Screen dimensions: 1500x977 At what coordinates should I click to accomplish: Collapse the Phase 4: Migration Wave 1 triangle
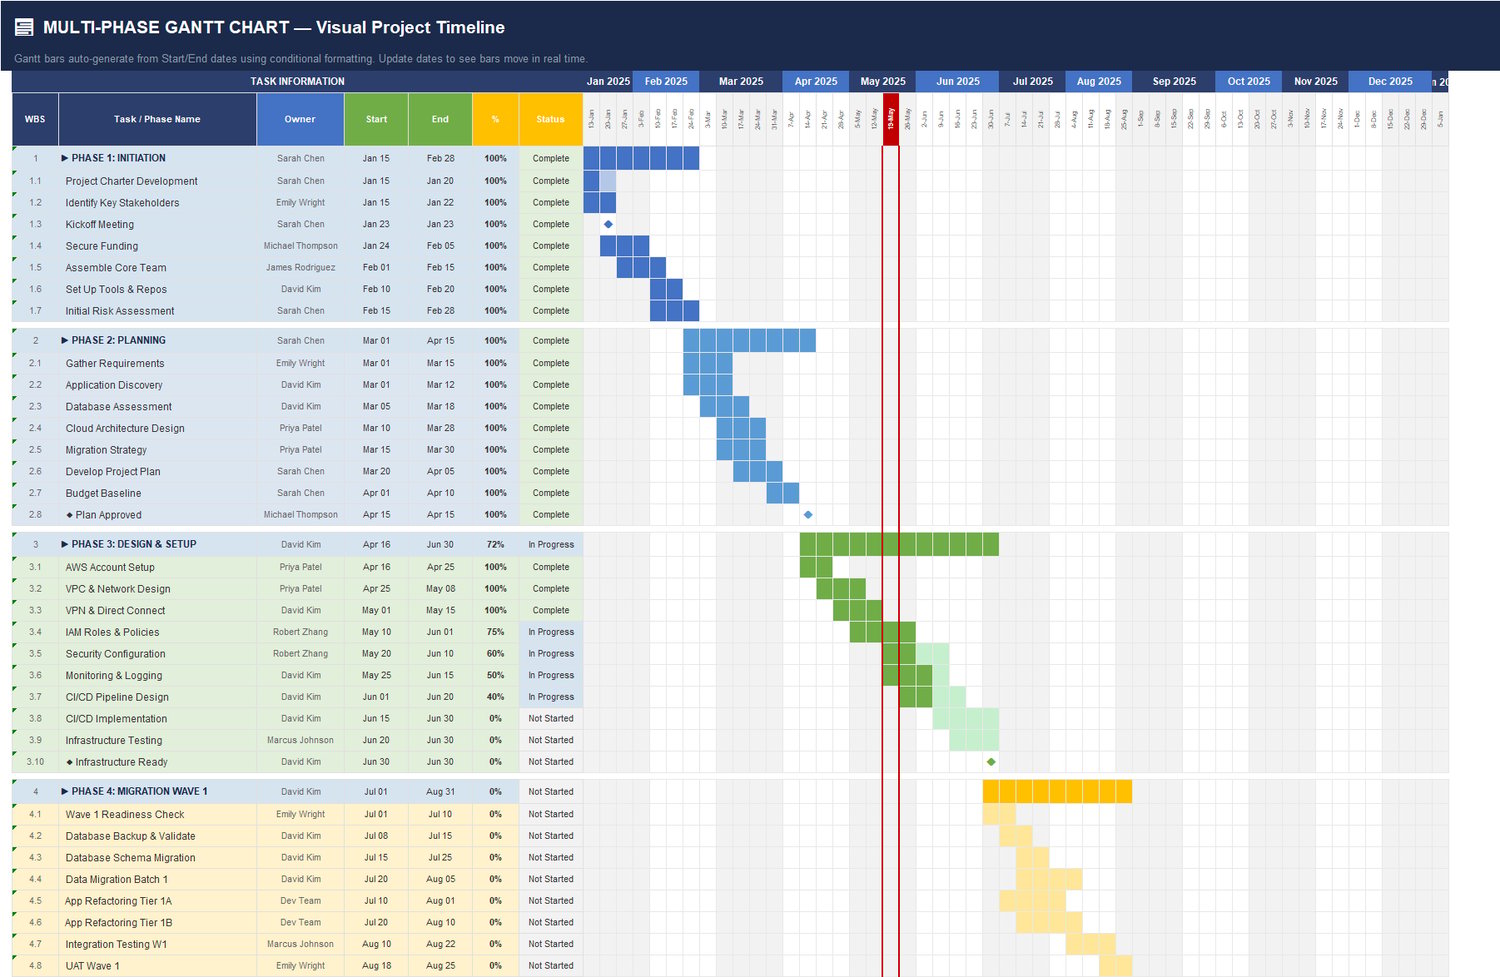(x=65, y=792)
